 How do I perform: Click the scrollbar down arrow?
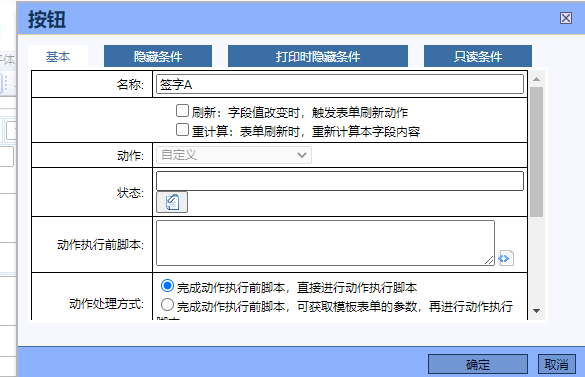(536, 311)
